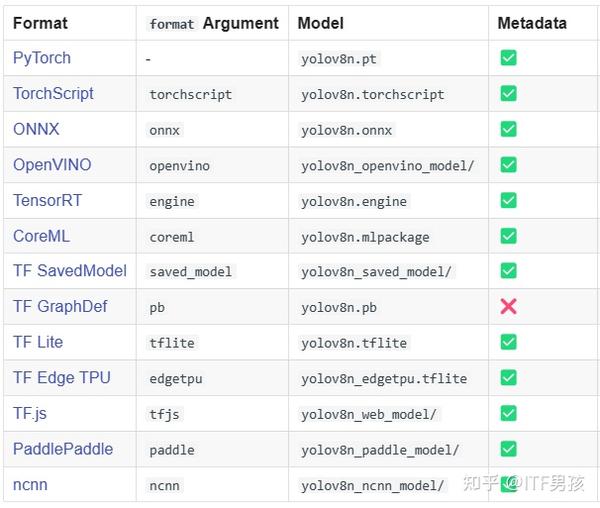600x508 pixels.
Task: Click the green checkmark in the TF.js row
Action: (508, 414)
